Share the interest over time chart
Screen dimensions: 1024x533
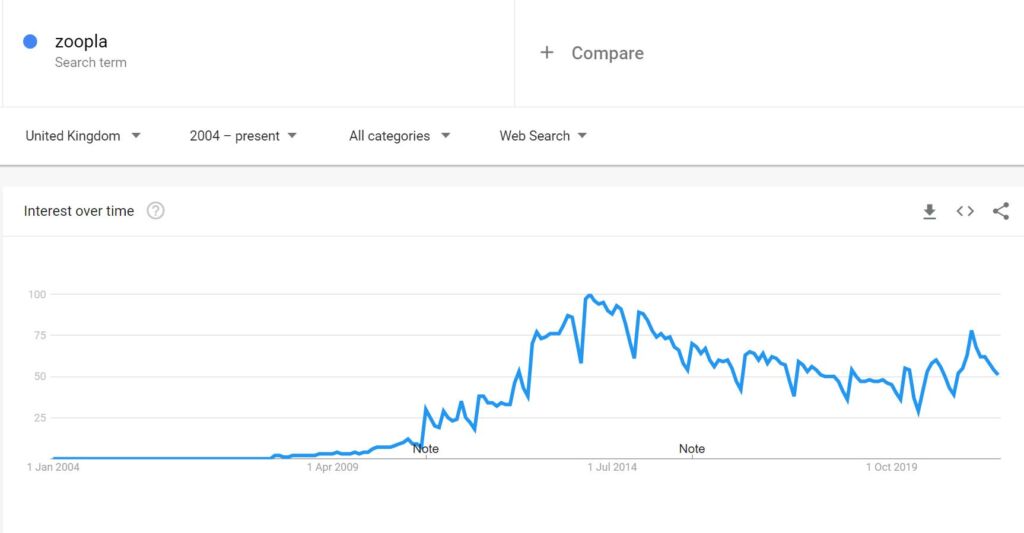tap(1001, 211)
